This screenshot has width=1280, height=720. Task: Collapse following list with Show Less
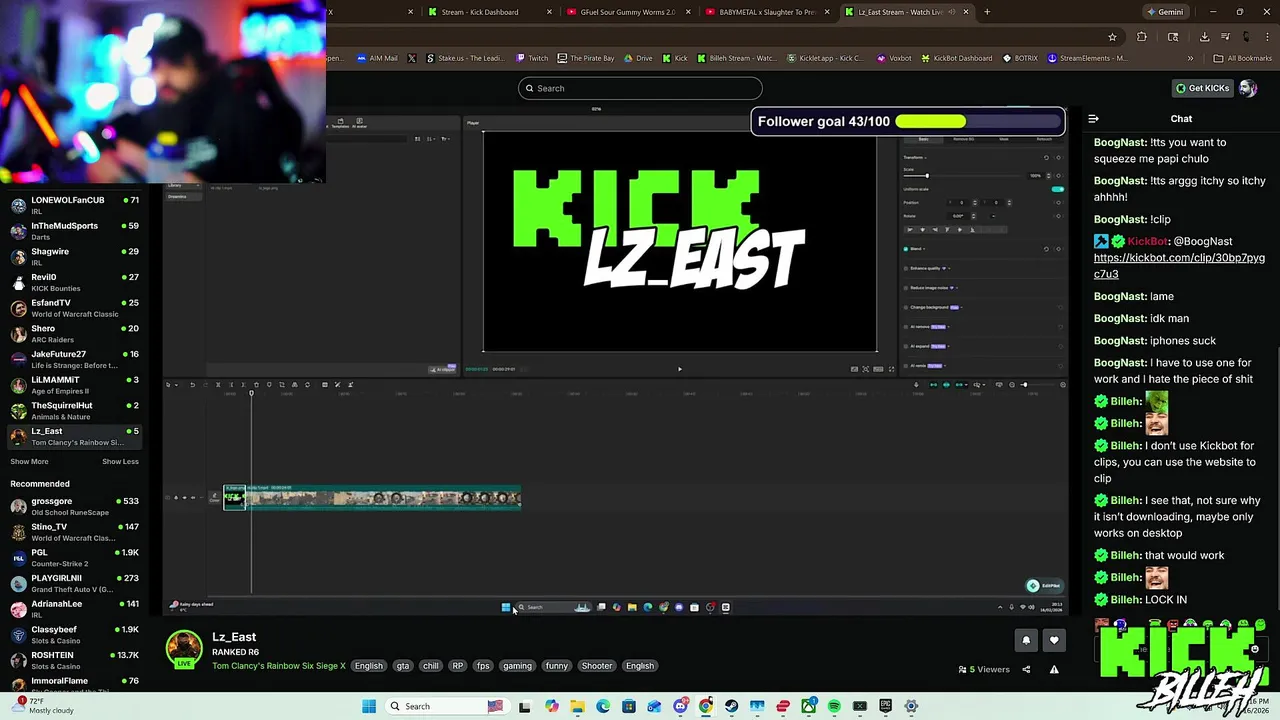[120, 461]
